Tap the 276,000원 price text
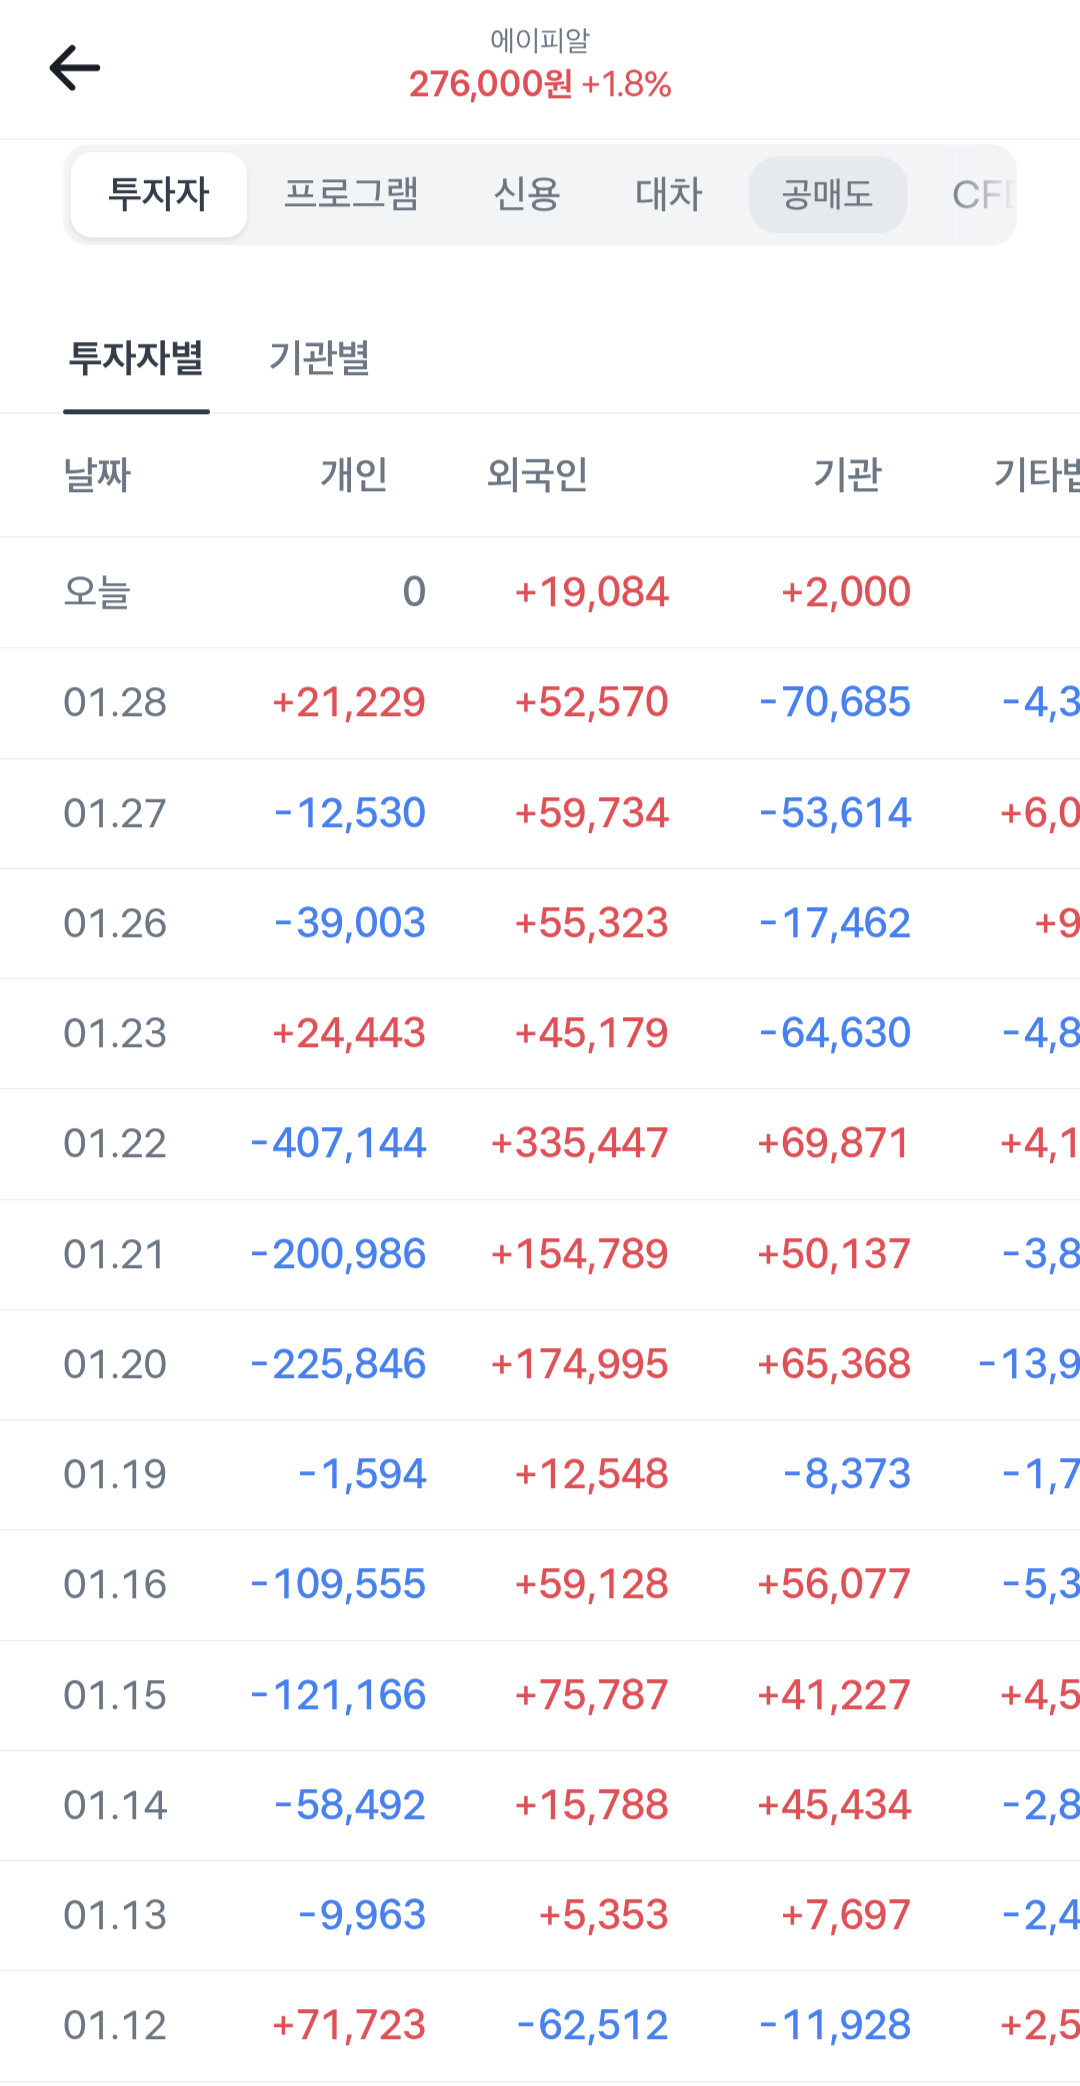Viewport: 1080px width, 2086px height. pos(490,84)
